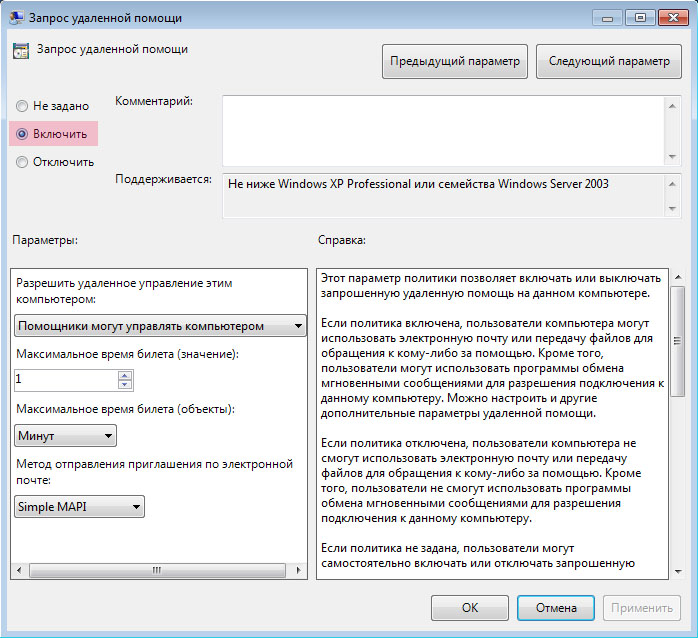Viewport: 698px width, 638px height.
Task: Click inside the 'Комментарий' text box
Action: pos(443,131)
